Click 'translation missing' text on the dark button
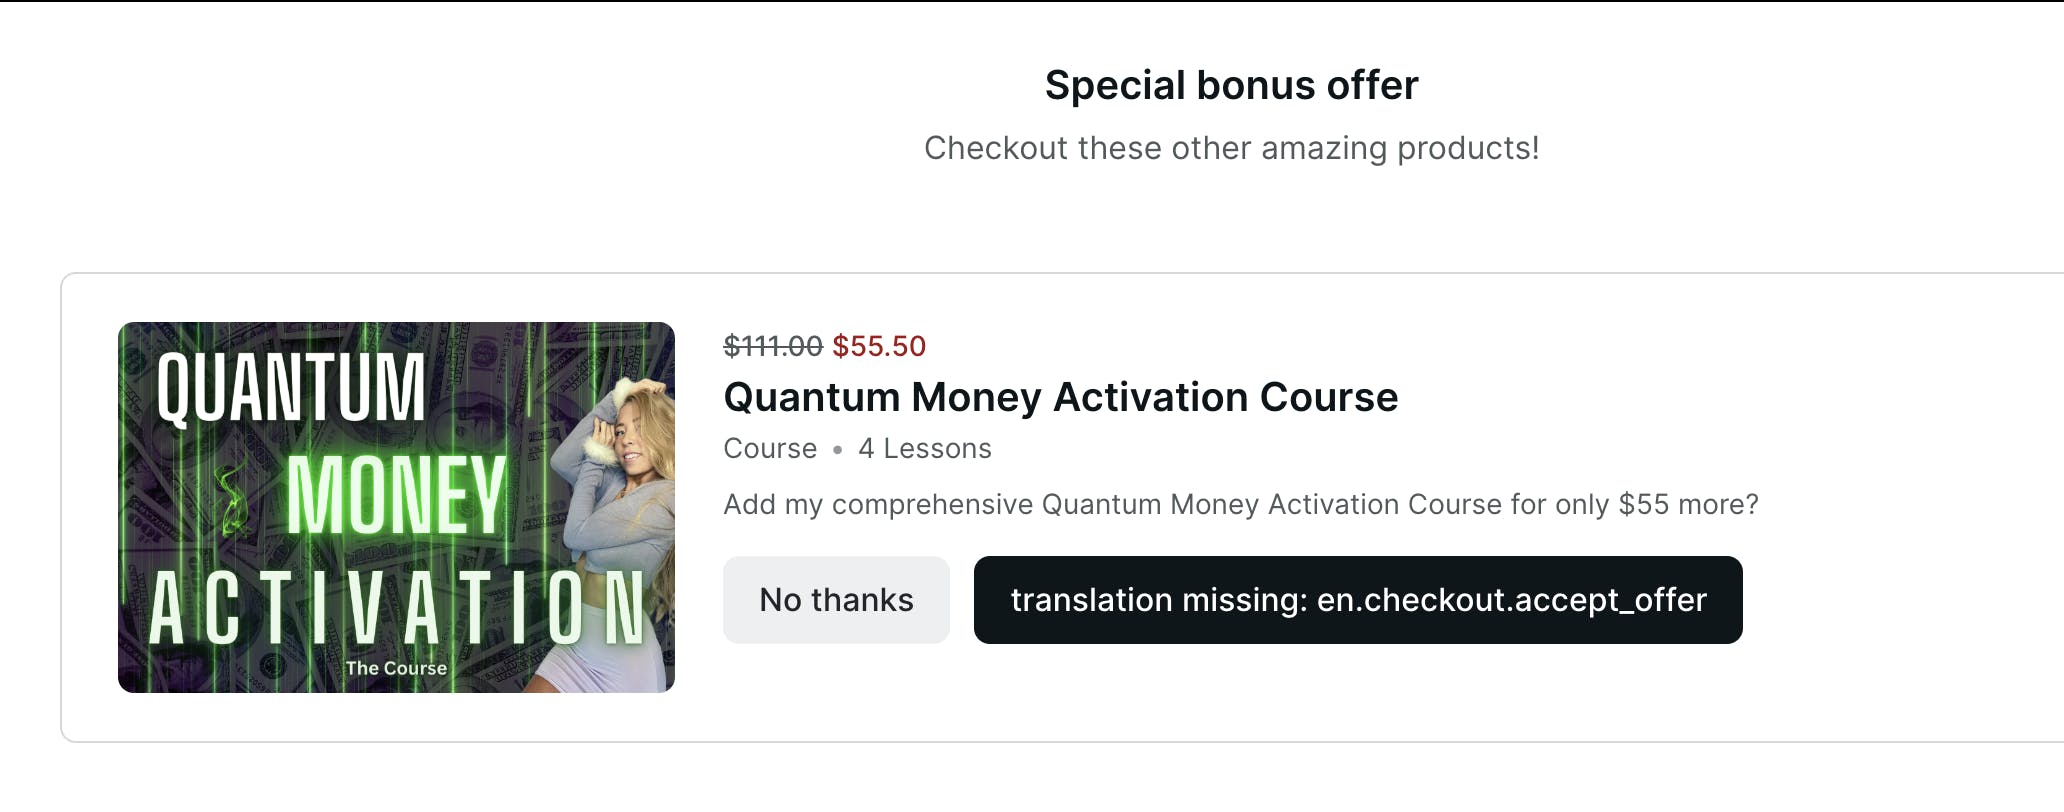2064x812 pixels. 1160,600
